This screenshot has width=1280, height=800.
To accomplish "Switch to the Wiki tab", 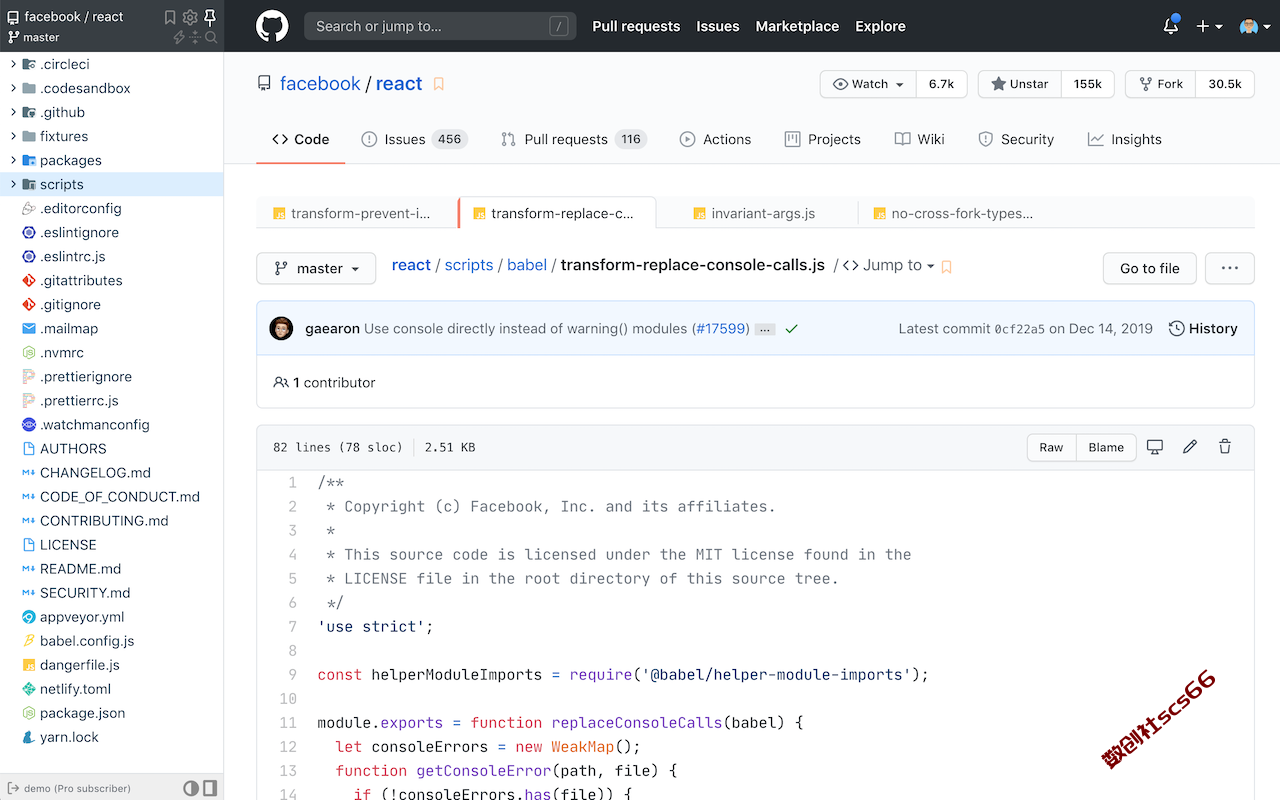I will click(x=919, y=139).
